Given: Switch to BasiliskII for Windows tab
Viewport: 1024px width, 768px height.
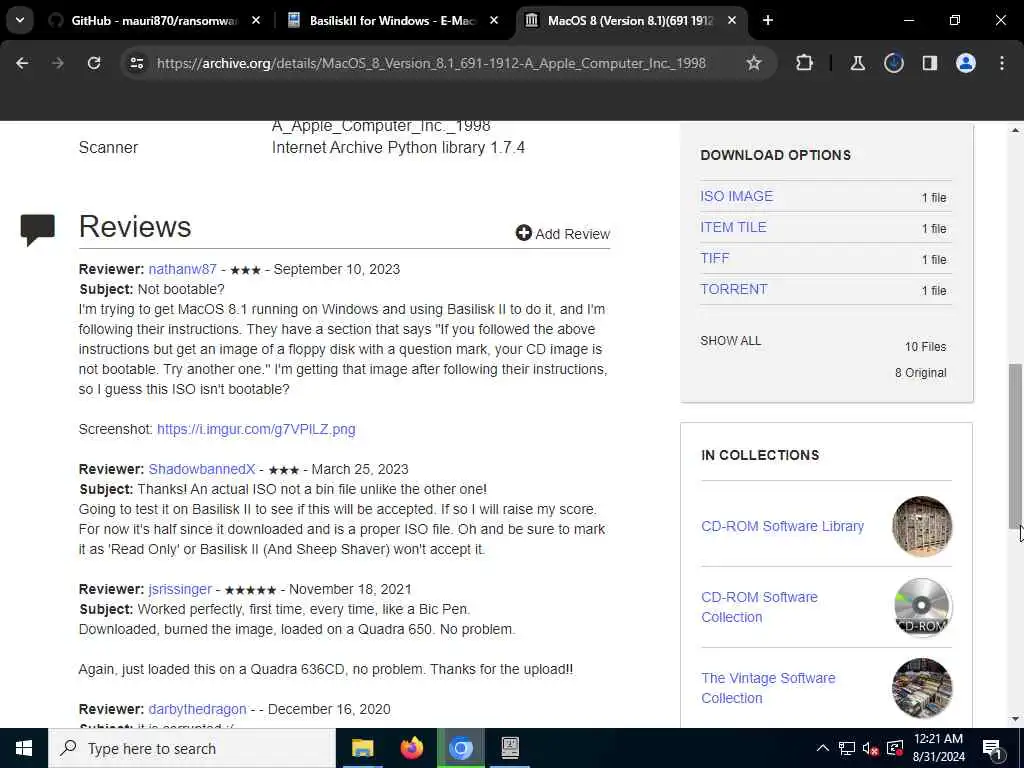Looking at the screenshot, I should (393, 20).
